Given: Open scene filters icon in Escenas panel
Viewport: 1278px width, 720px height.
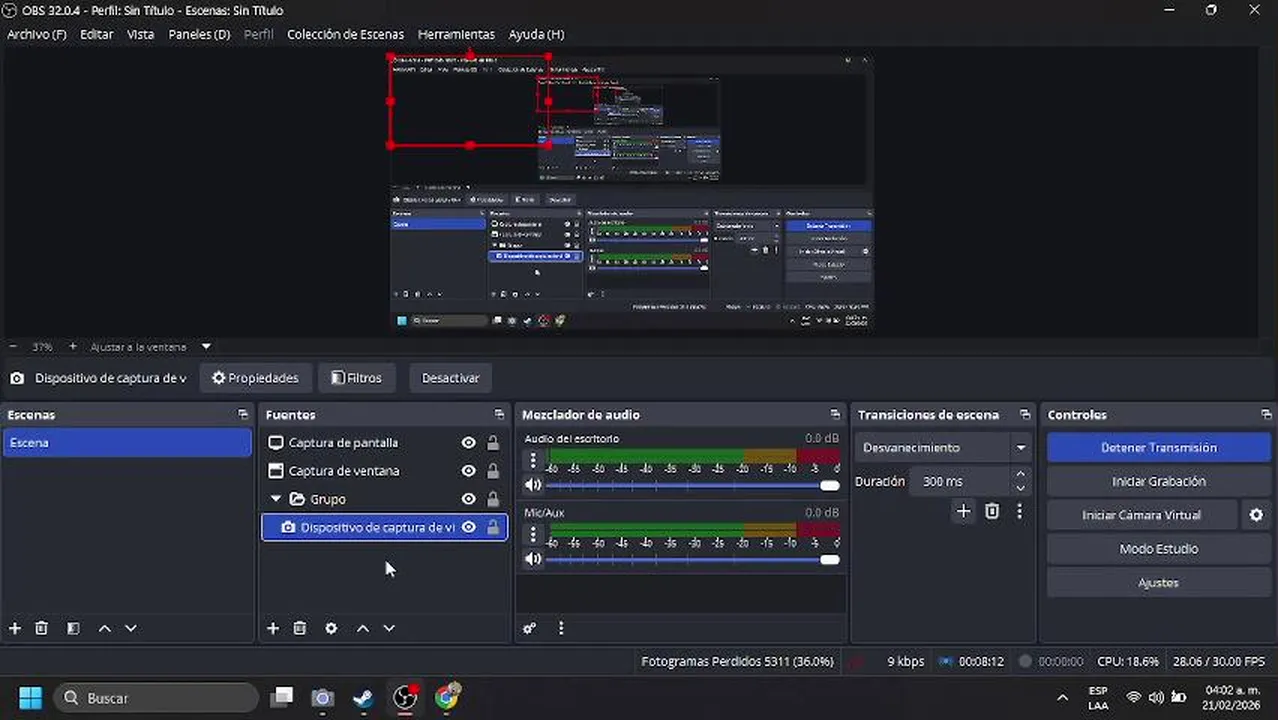Looking at the screenshot, I should (x=73, y=628).
